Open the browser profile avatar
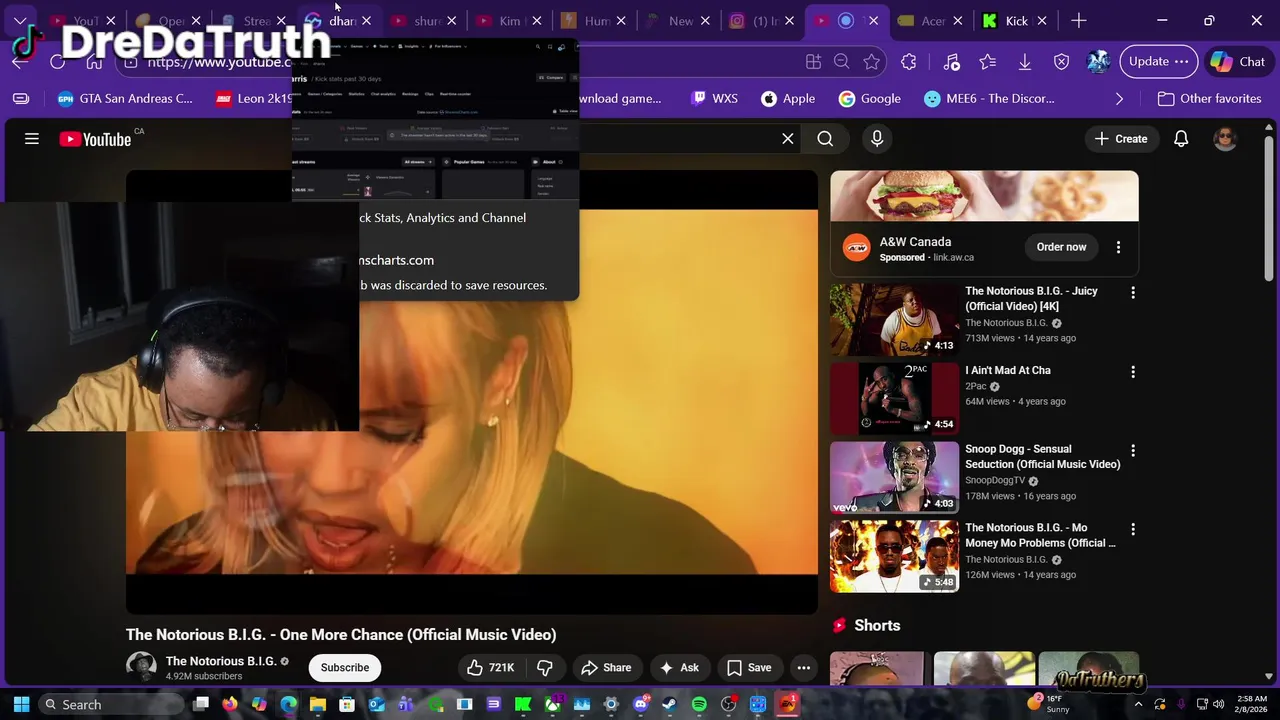Viewport: 1280px width, 720px height. pyautogui.click(x=1098, y=62)
